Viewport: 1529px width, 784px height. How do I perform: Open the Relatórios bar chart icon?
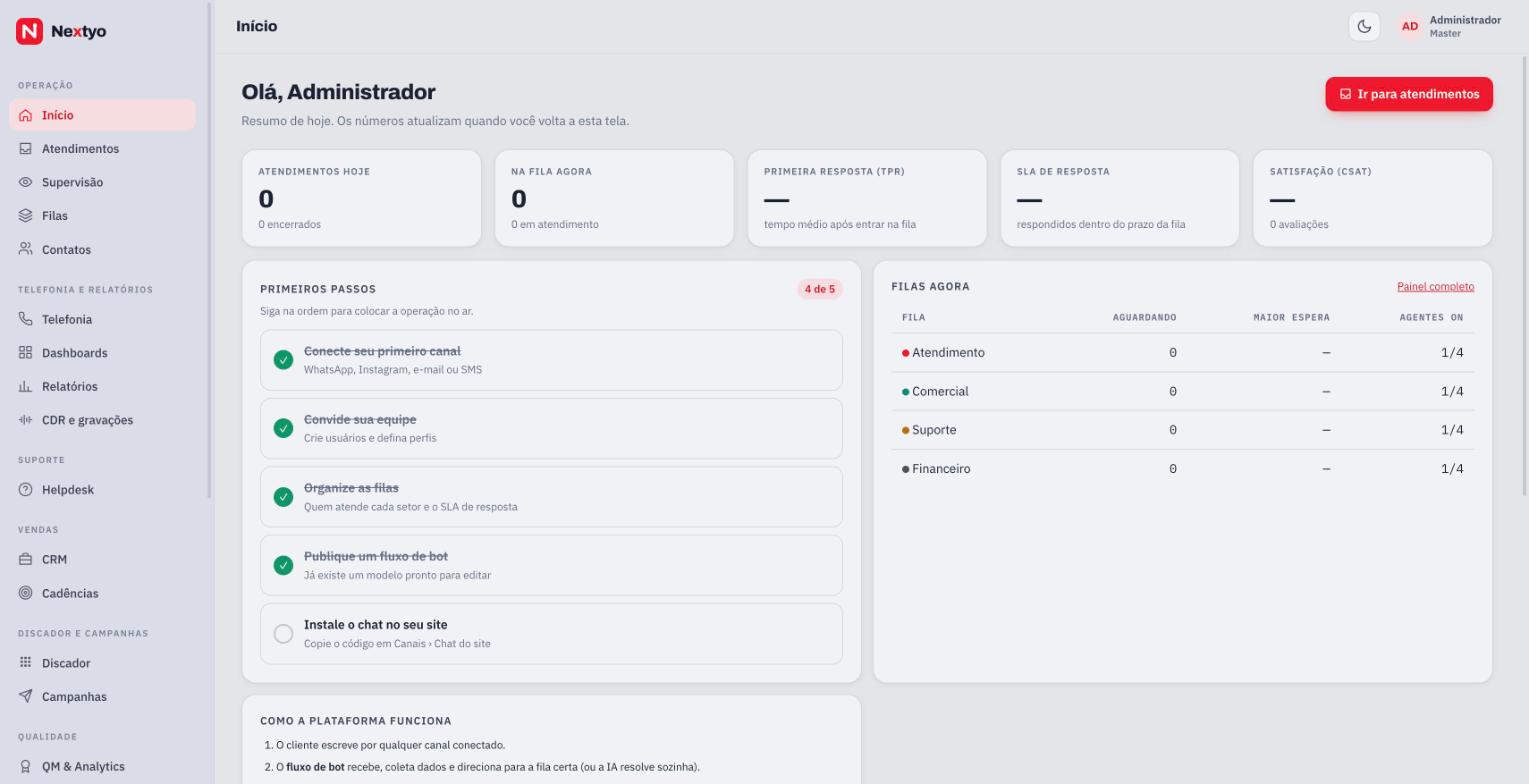click(26, 386)
